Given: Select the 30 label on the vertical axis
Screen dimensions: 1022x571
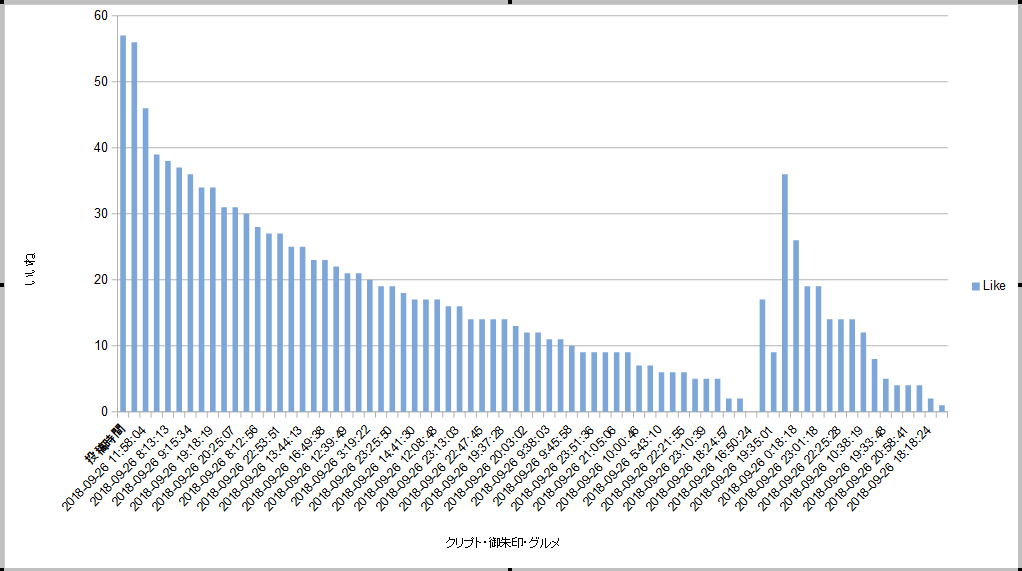Looking at the screenshot, I should tap(101, 214).
